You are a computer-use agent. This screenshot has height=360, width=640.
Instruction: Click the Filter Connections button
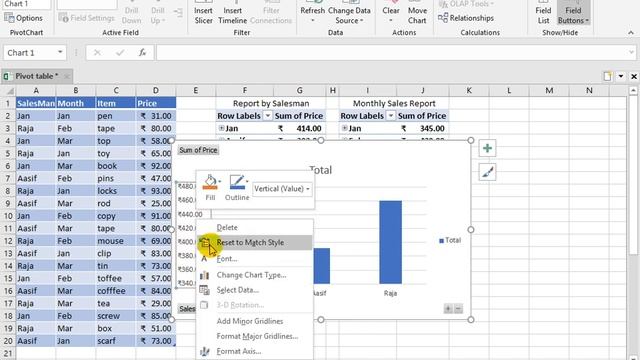click(x=271, y=15)
